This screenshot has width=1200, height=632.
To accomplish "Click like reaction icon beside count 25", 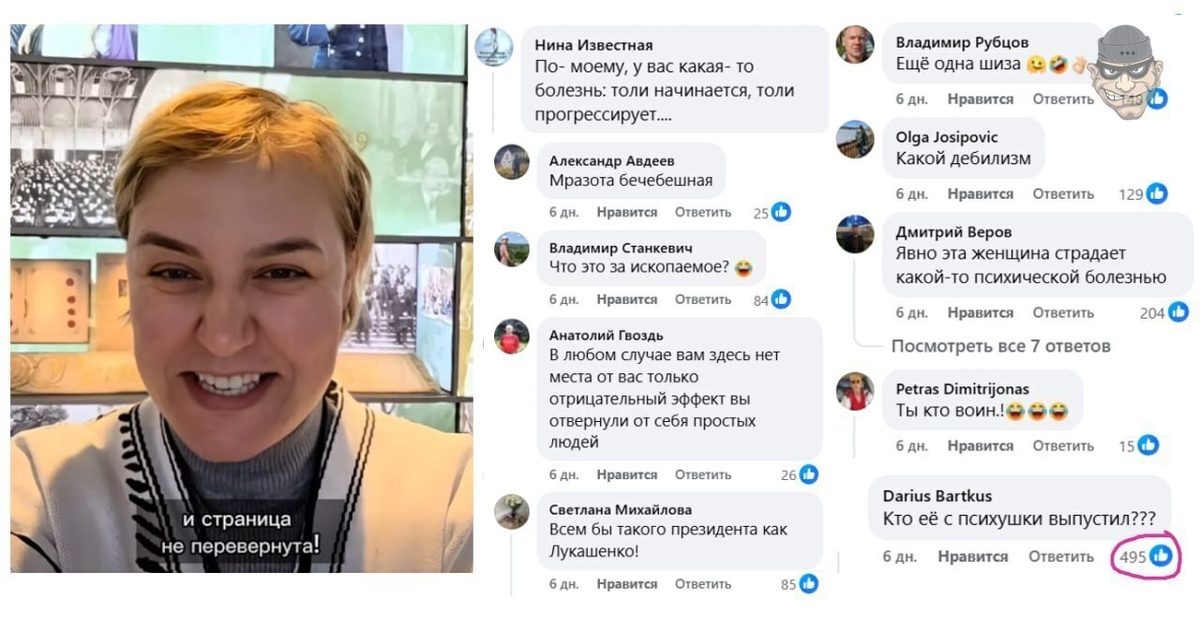I will 781,212.
